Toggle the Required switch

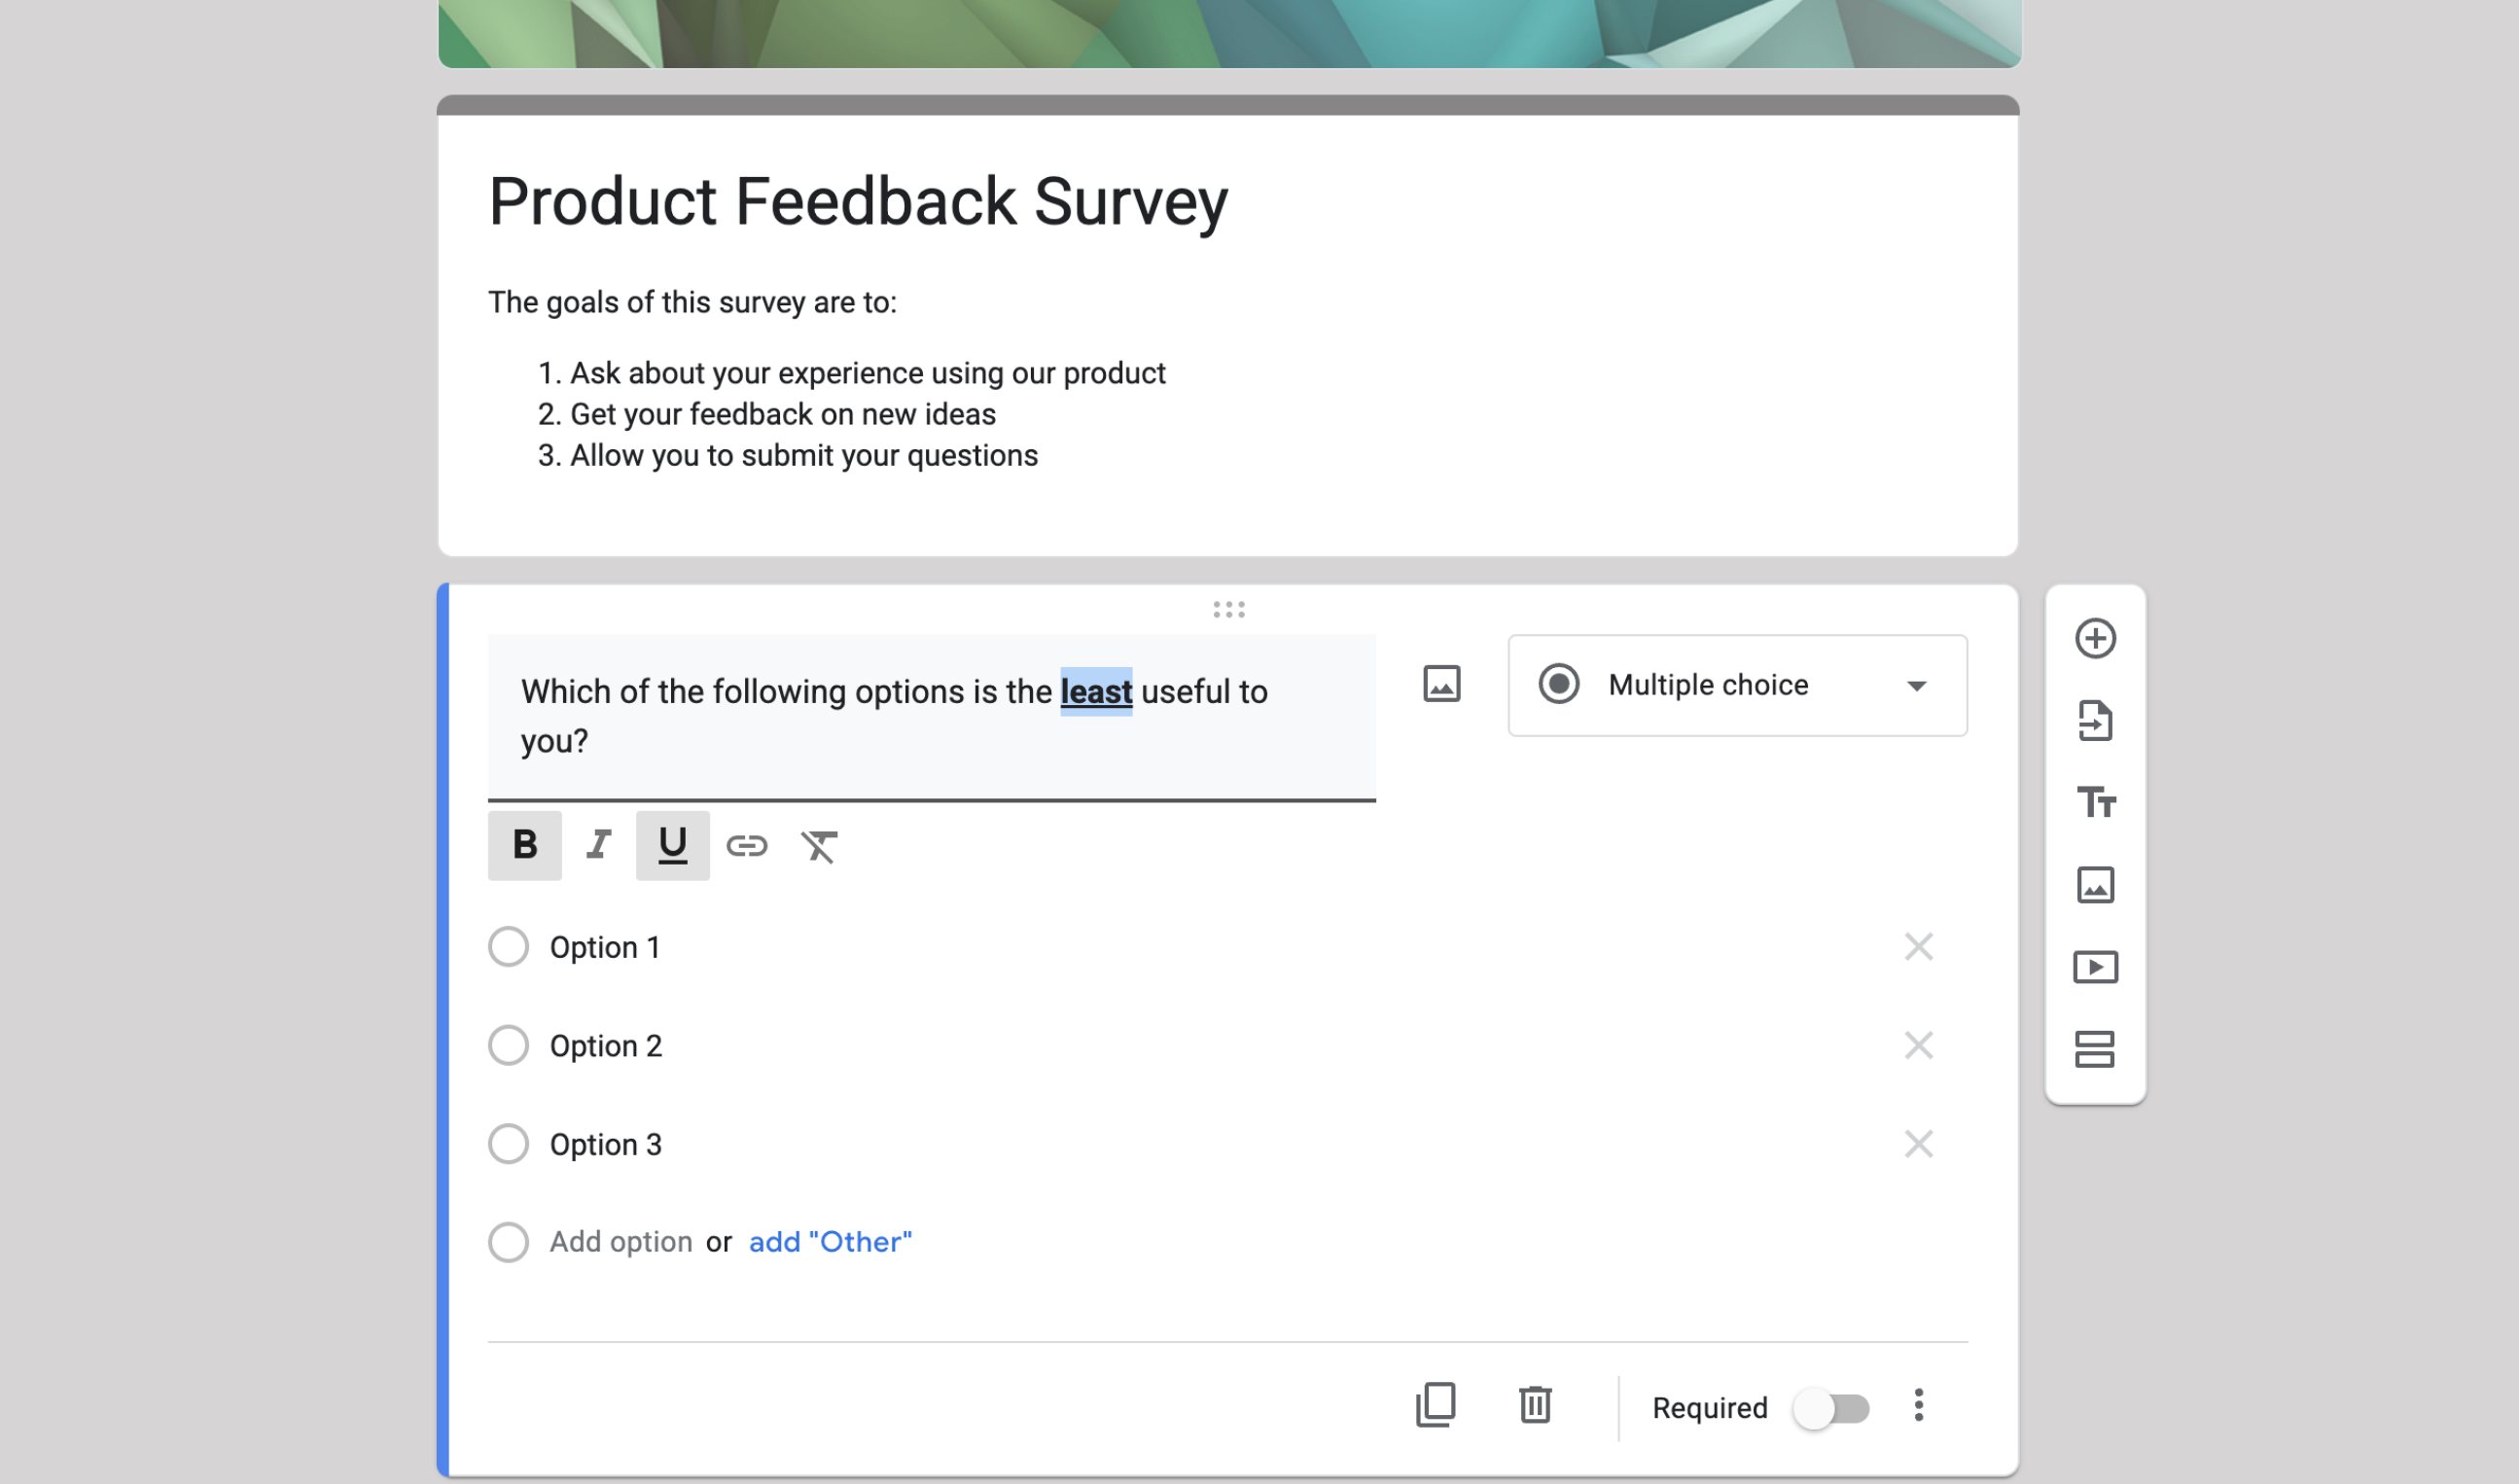(x=1831, y=1408)
